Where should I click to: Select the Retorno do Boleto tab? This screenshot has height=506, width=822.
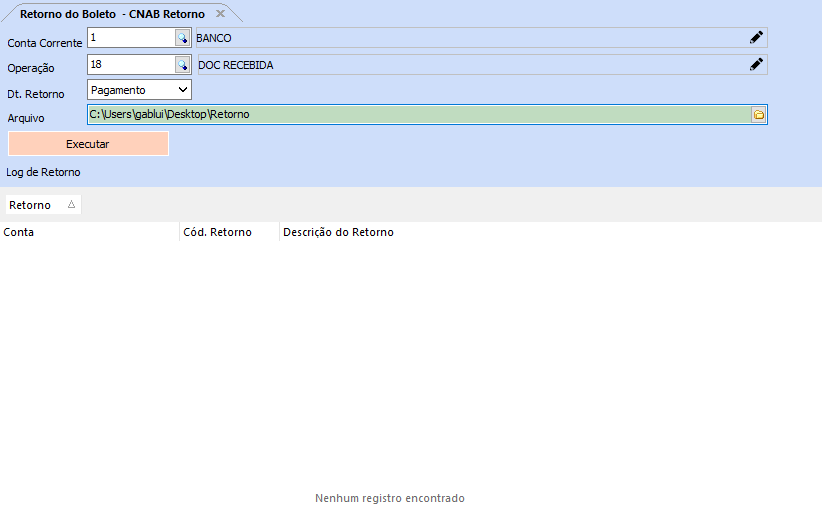tap(110, 14)
